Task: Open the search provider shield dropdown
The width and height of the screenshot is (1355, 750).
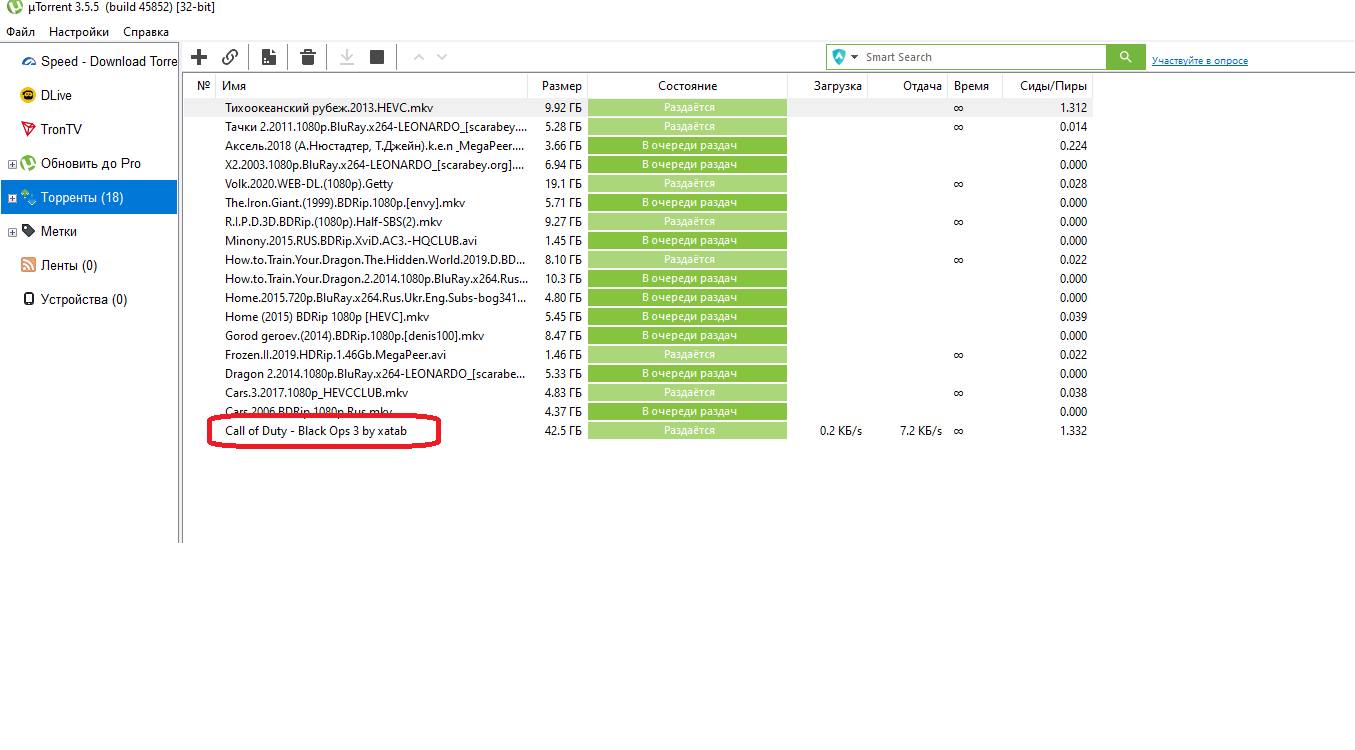Action: pyautogui.click(x=845, y=57)
